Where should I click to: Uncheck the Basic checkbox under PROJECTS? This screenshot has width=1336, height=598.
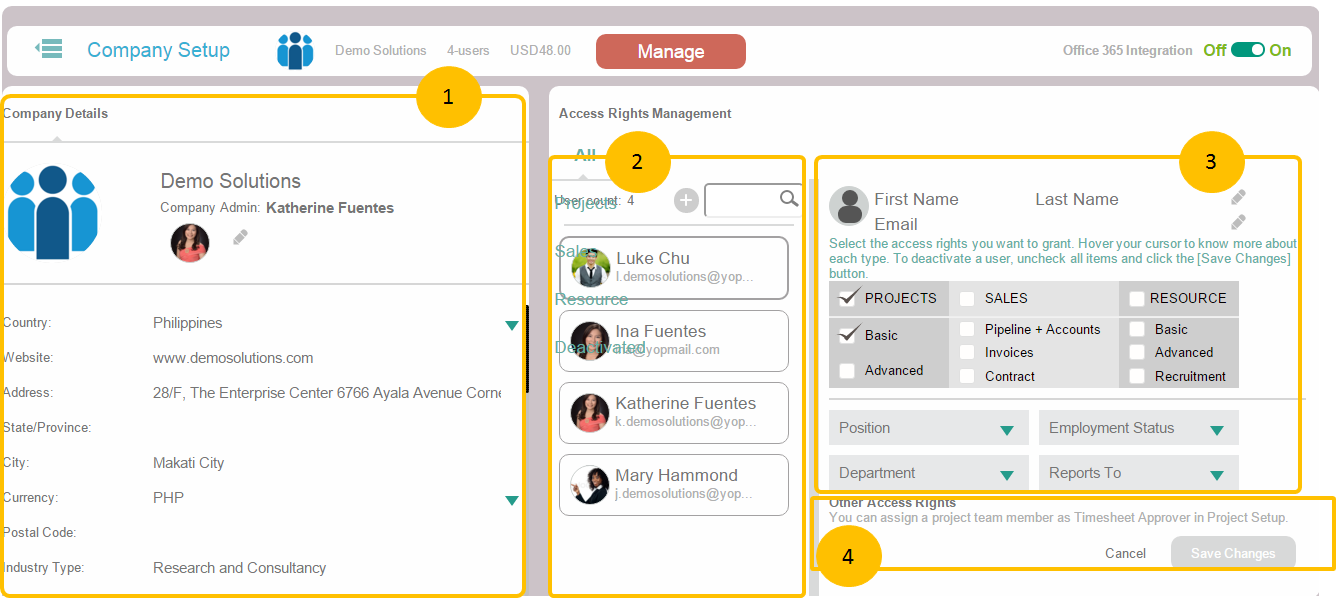[849, 335]
